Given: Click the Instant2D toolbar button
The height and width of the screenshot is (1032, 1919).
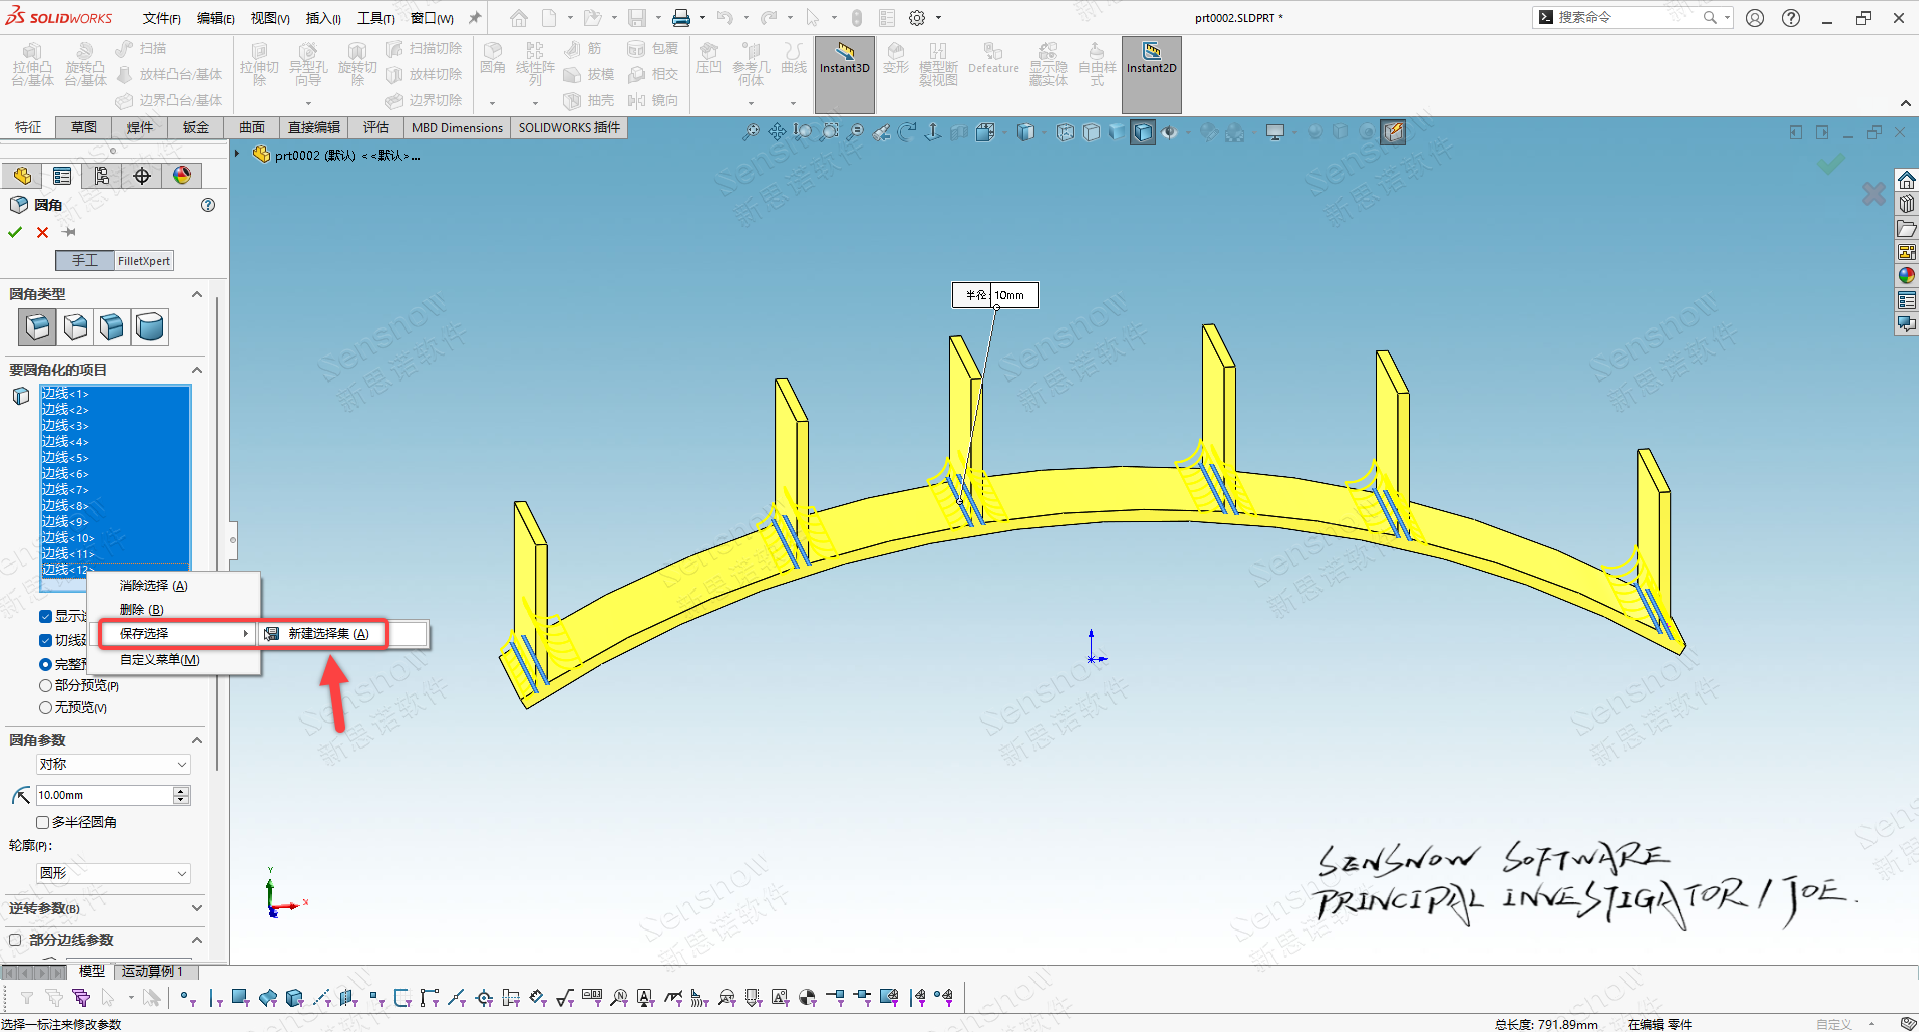Looking at the screenshot, I should [x=1151, y=60].
